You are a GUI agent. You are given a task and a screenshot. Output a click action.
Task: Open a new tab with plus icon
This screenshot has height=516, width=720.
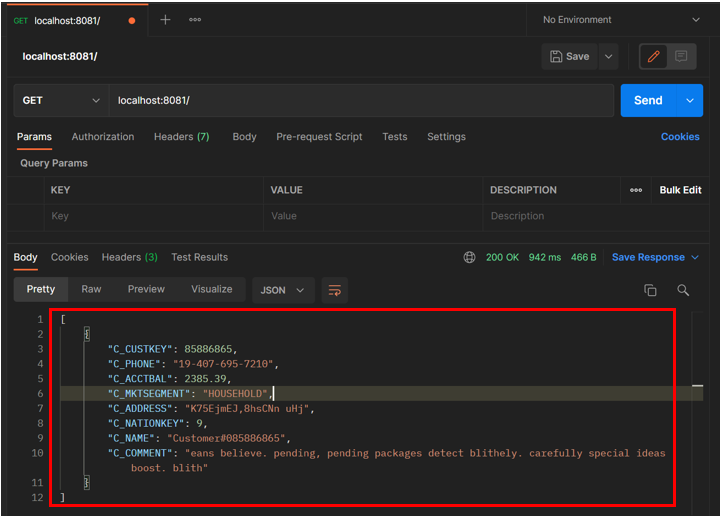165,20
